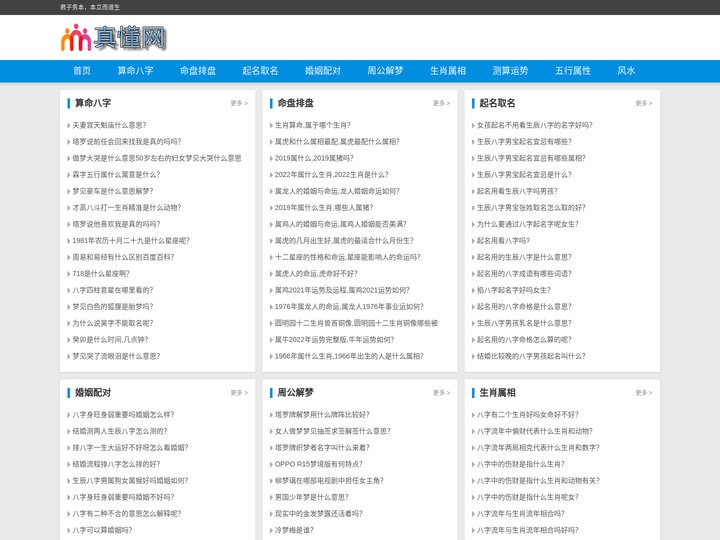The width and height of the screenshot is (720, 540).
Task: Open article 属鸡2021年运势及运程,属鸡2021运势如何?
Action: tap(342, 290)
